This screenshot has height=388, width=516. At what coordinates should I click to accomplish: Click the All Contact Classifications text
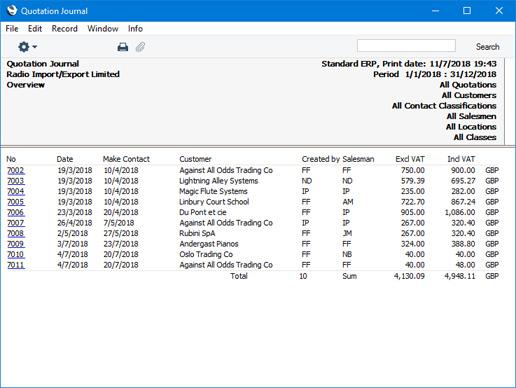(x=444, y=106)
